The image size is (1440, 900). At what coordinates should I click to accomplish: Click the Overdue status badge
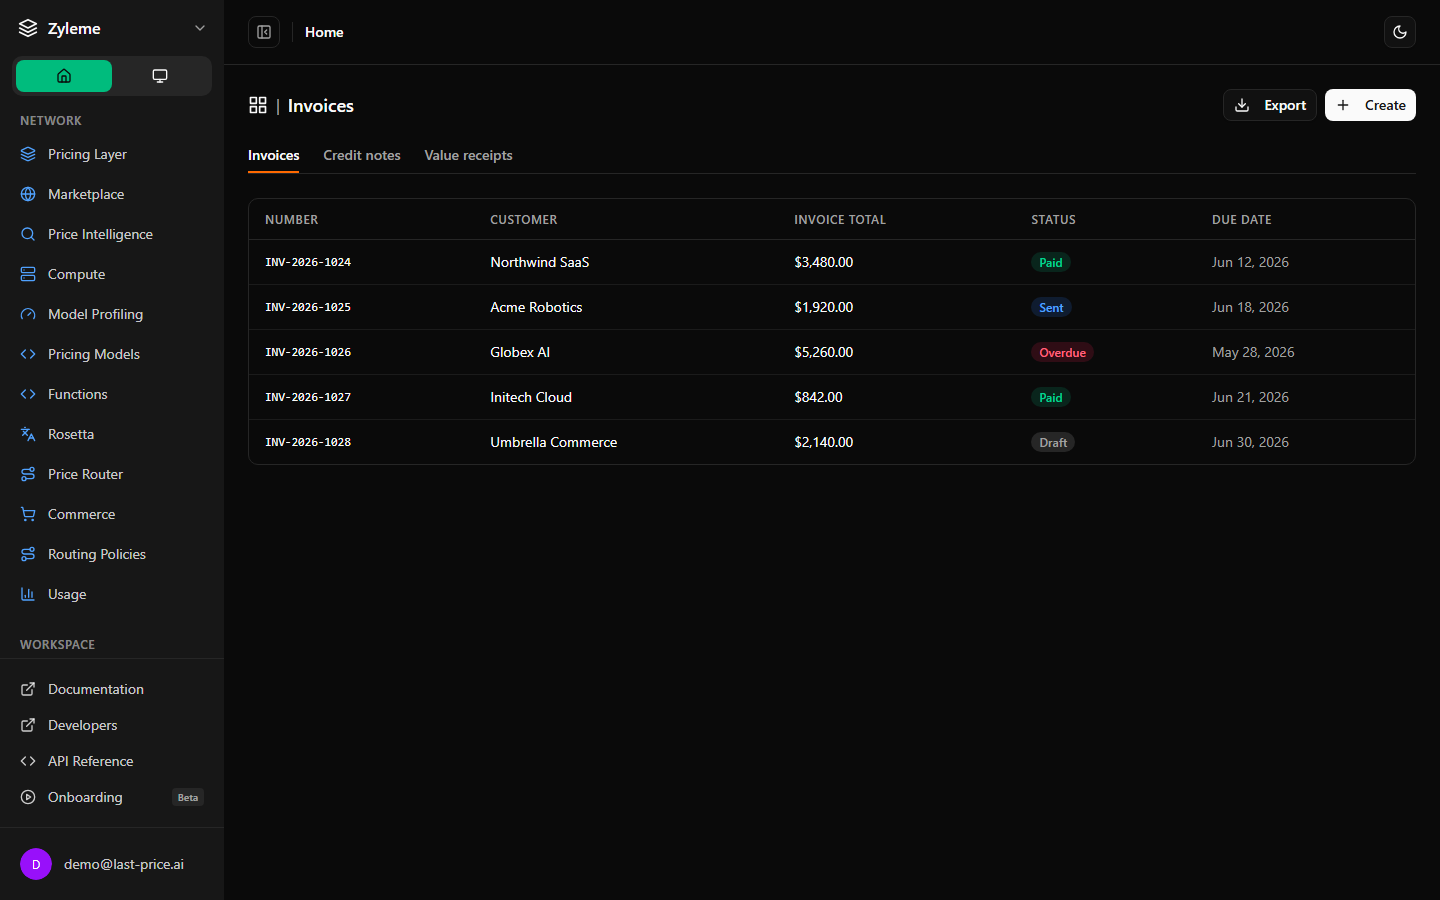1062,352
